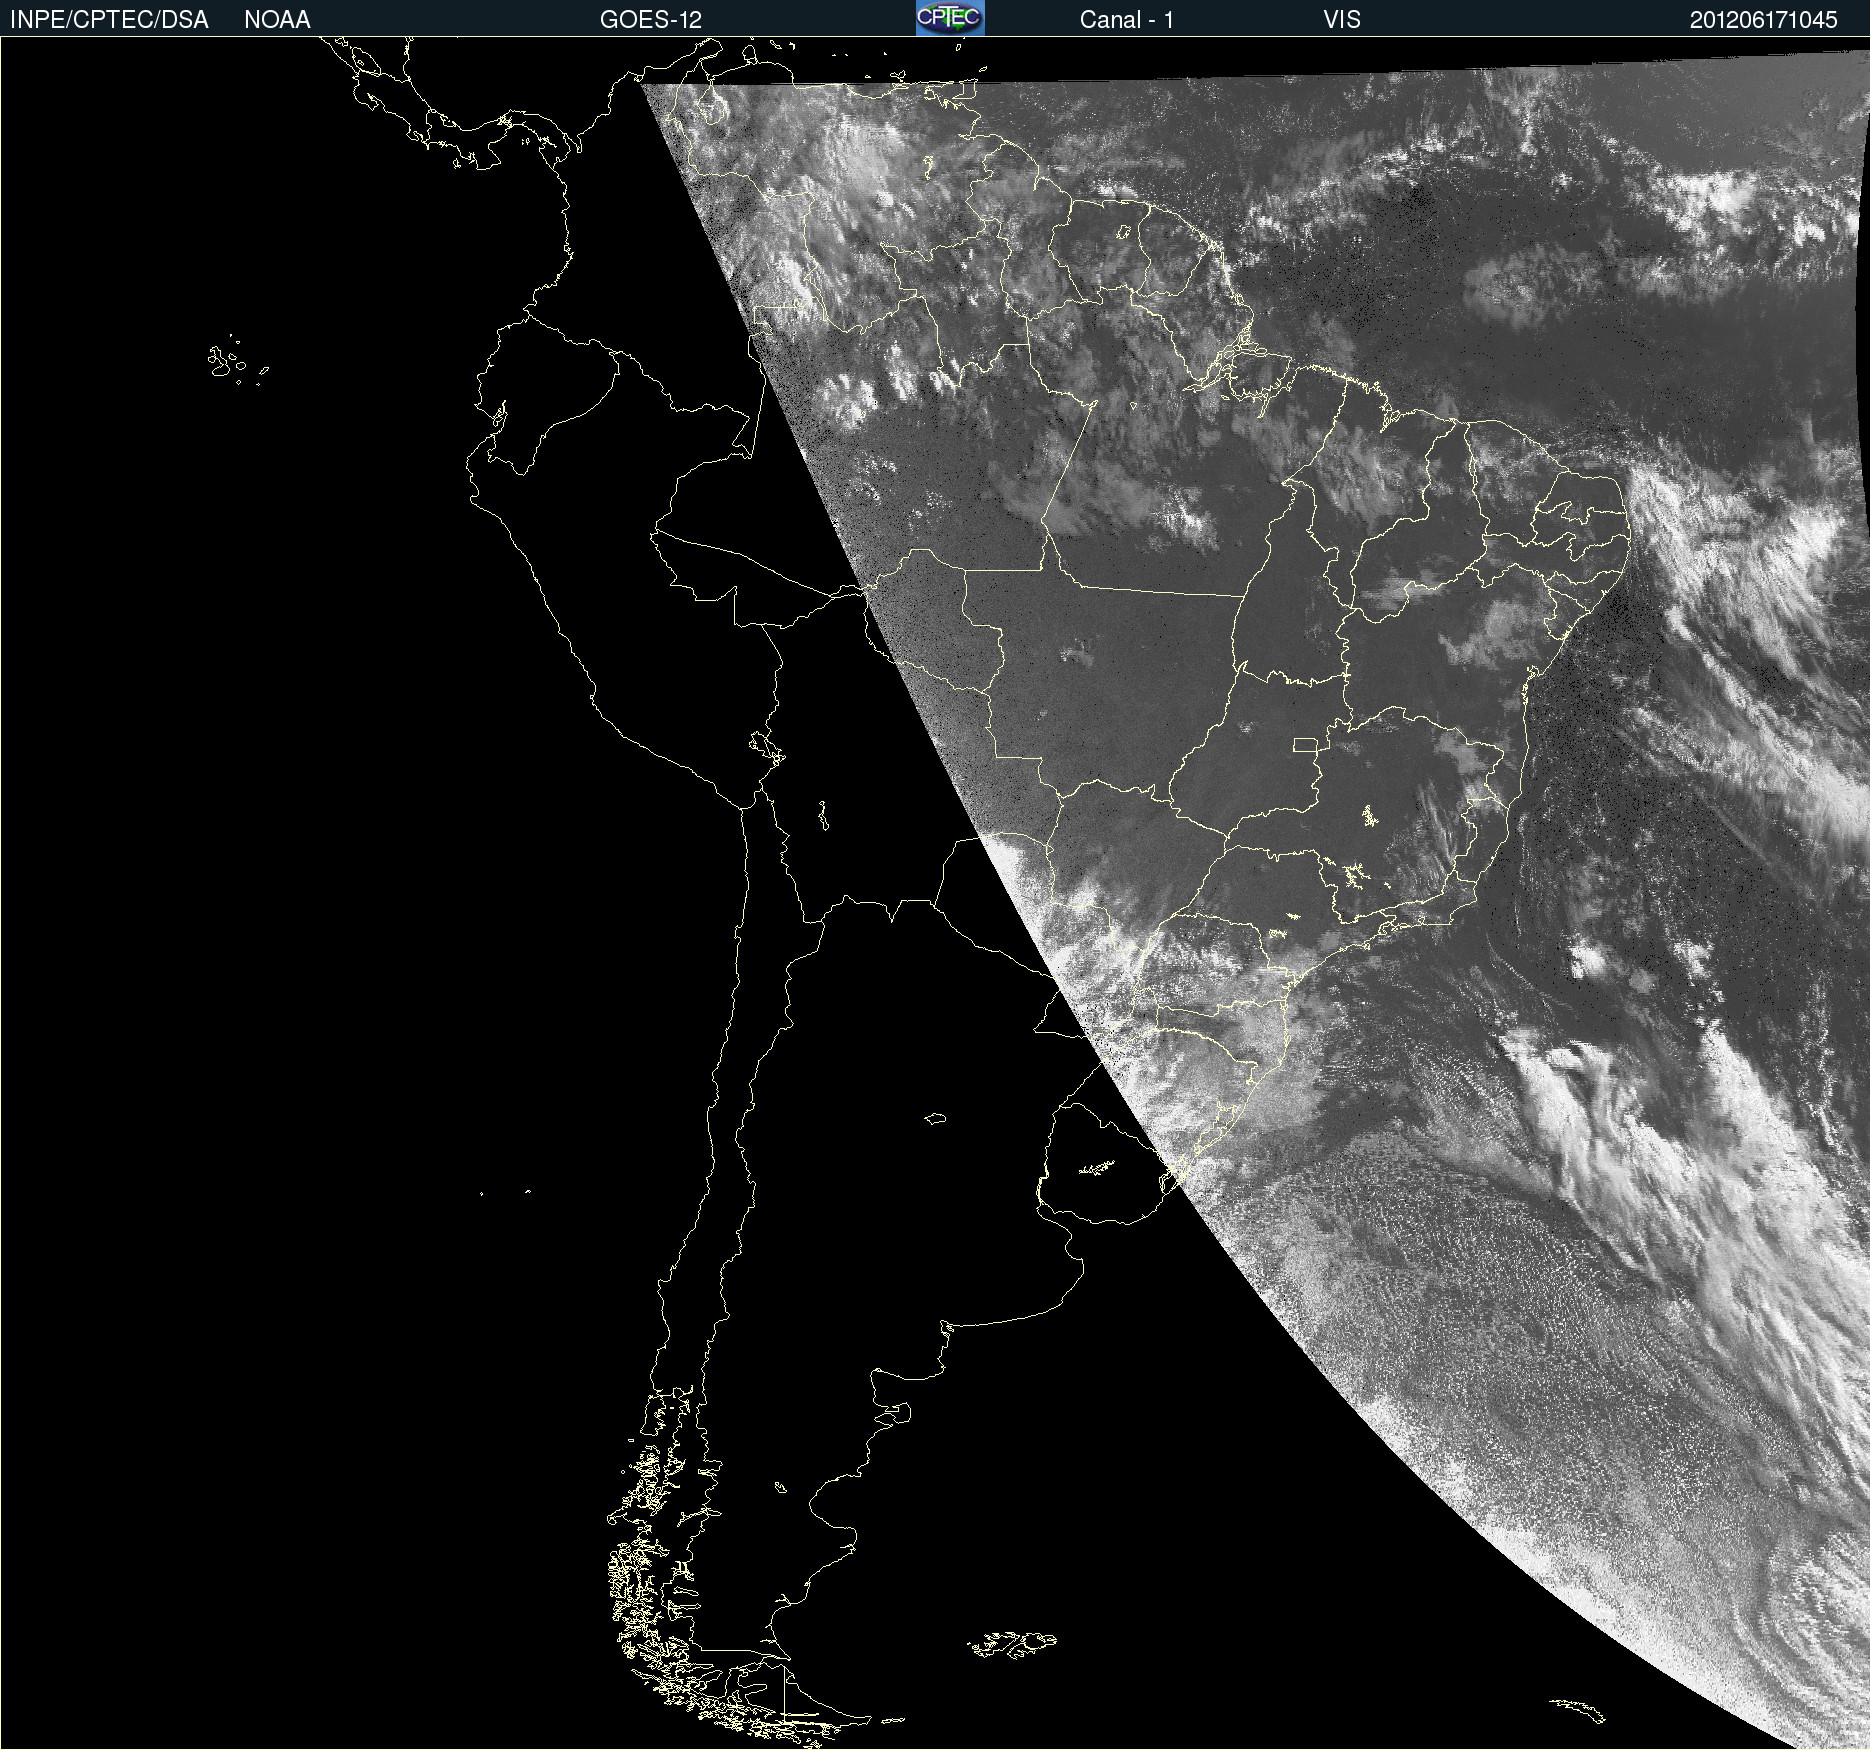Click the 201206171045 timestamp
Viewport: 1870px width, 1750px height.
(1764, 20)
